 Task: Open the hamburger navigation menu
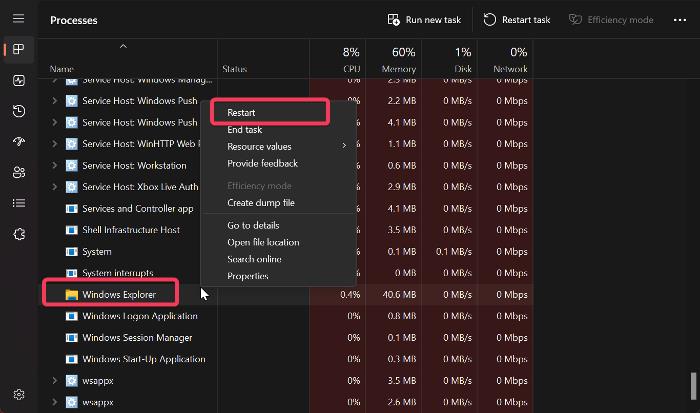click(18, 18)
